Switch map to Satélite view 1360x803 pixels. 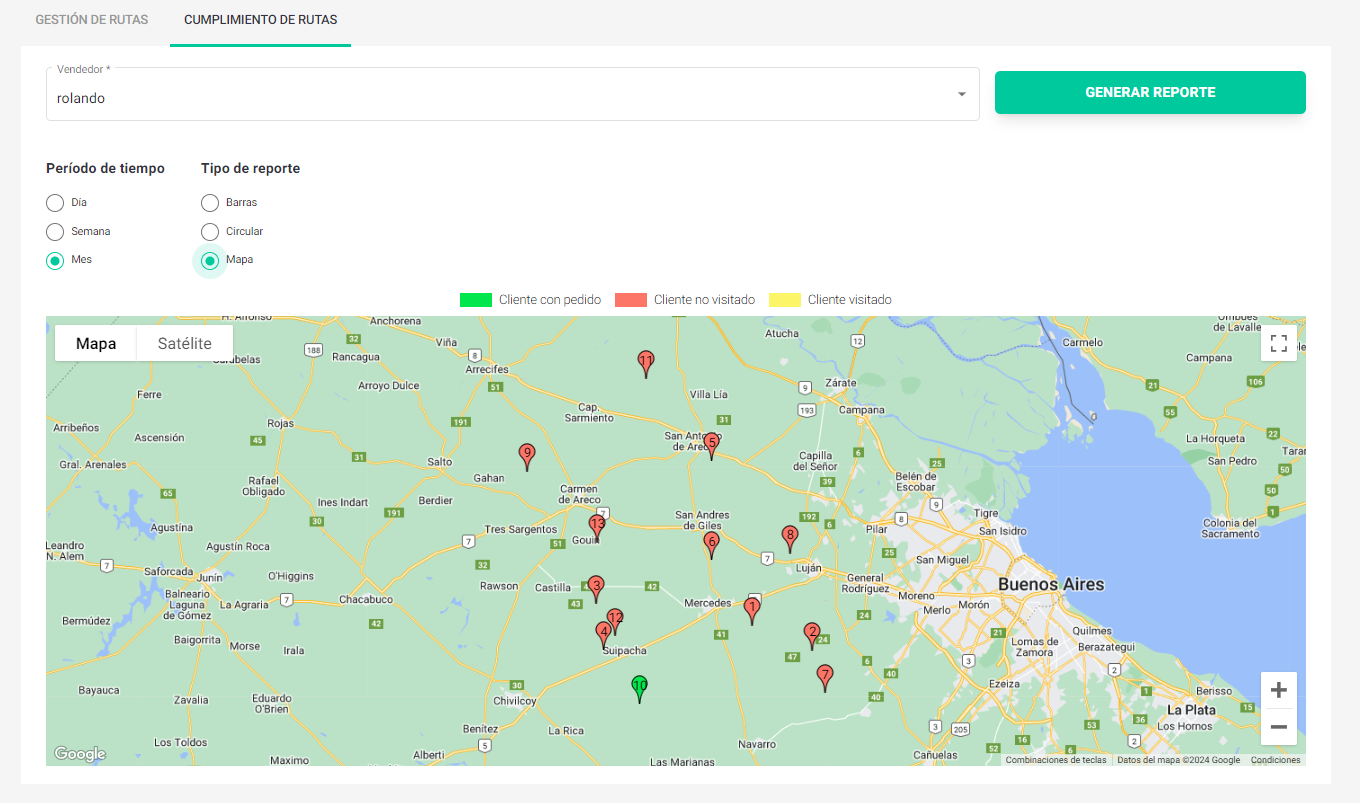click(185, 343)
